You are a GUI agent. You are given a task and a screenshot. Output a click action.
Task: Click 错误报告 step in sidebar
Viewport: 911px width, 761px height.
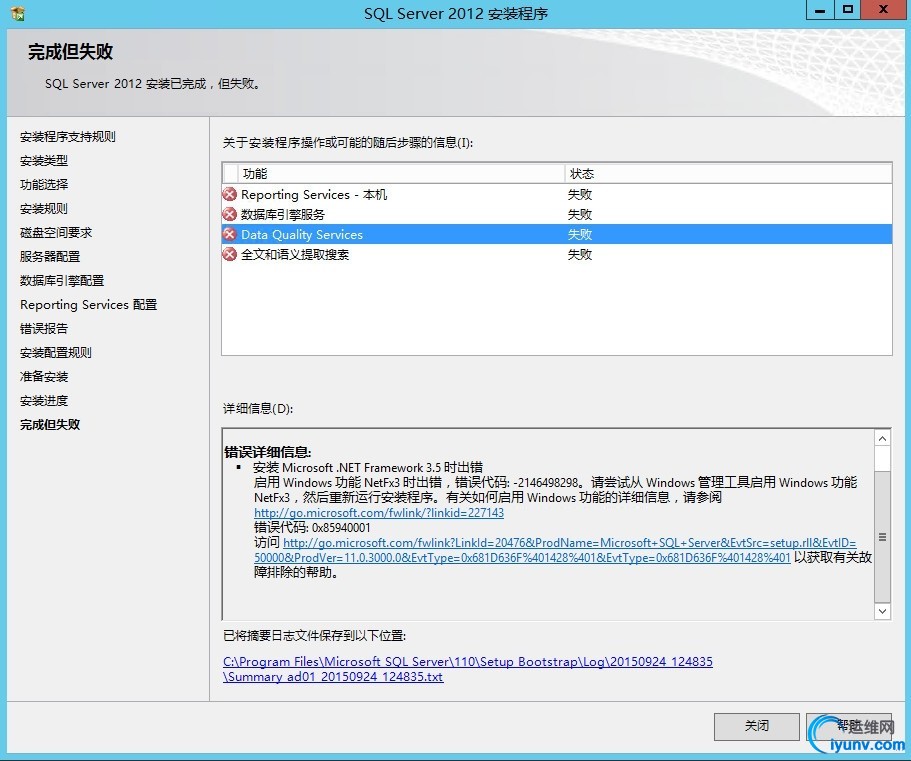[x=44, y=329]
